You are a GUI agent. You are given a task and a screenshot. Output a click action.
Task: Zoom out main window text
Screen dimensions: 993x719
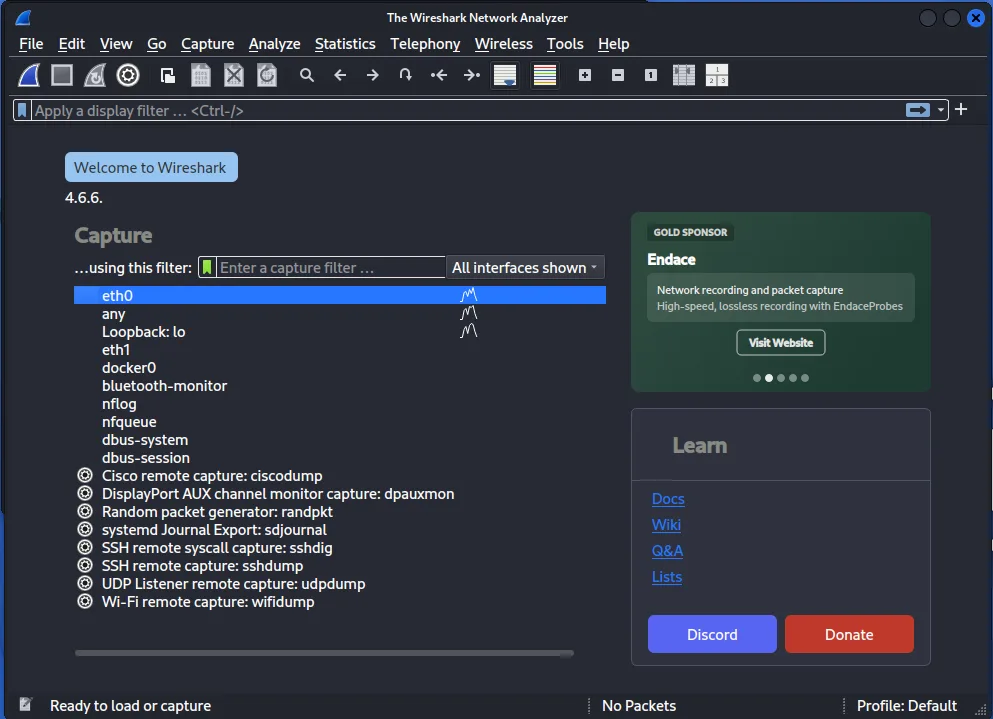click(617, 75)
